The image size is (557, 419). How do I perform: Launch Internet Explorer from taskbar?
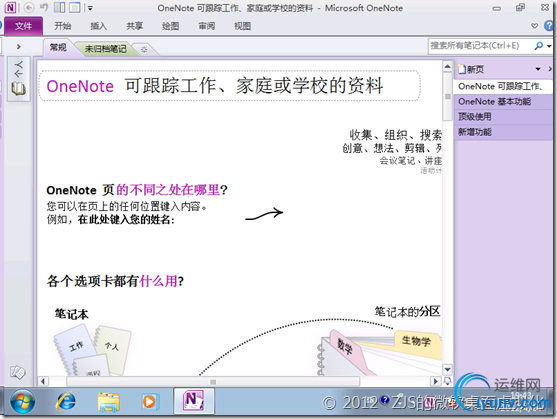67,401
